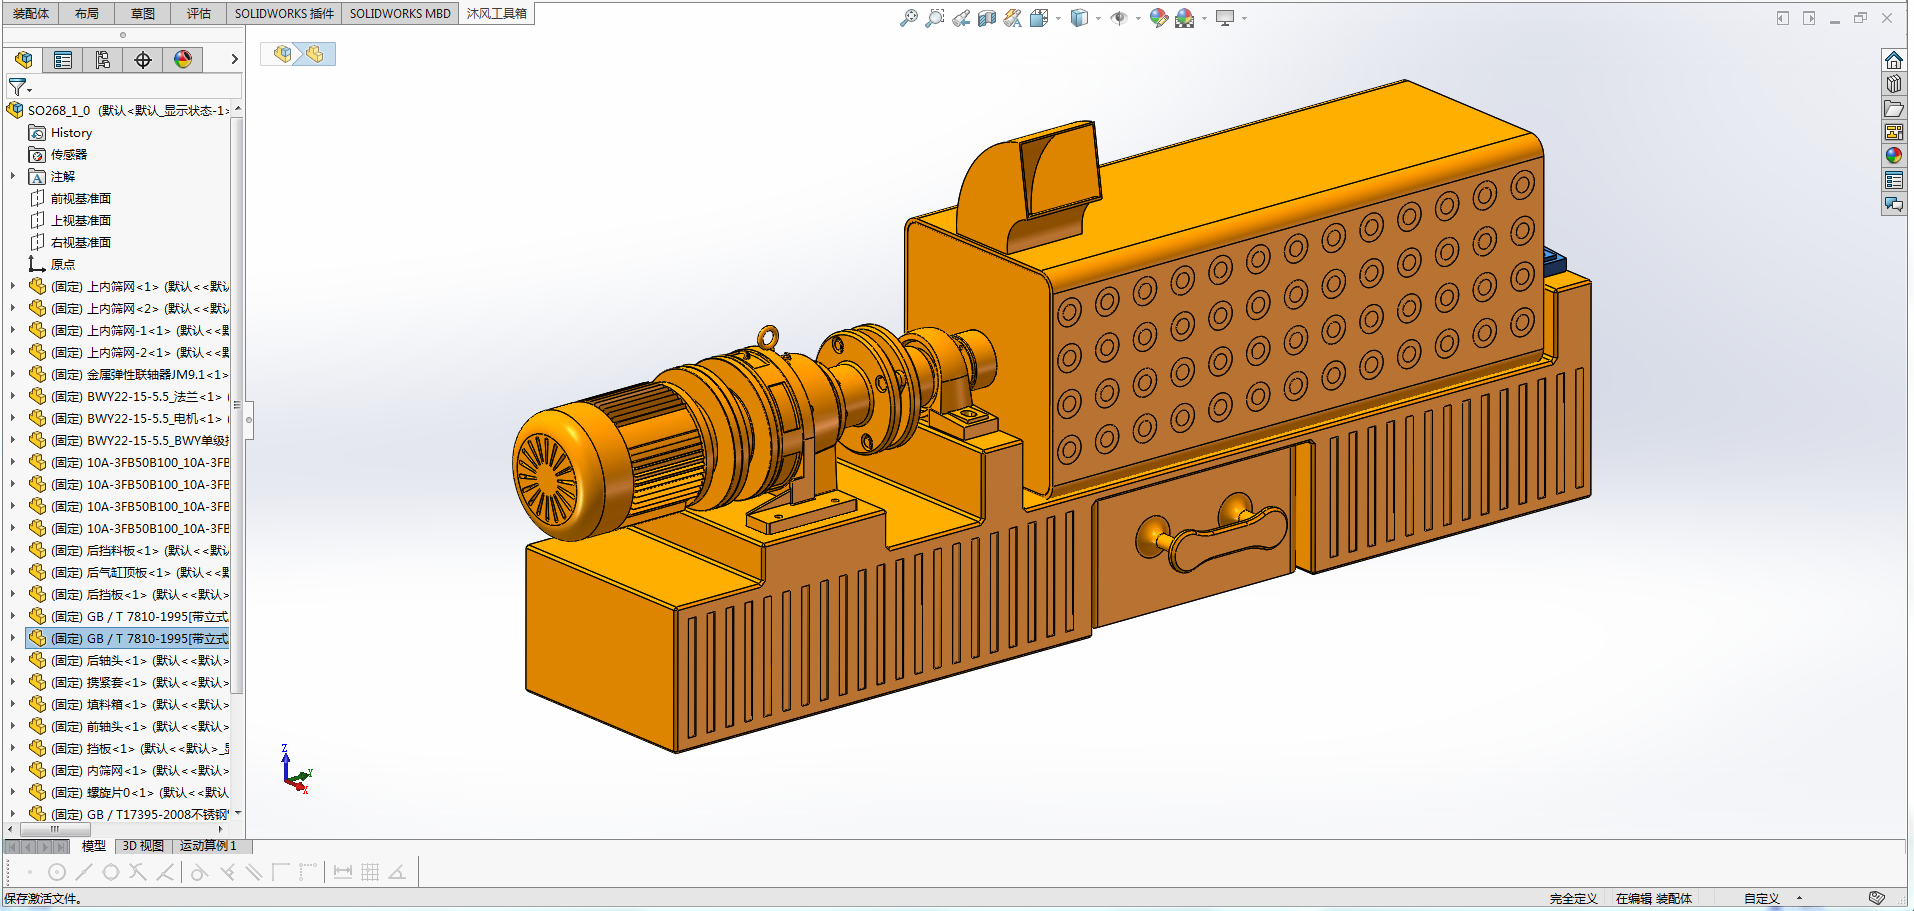Select the Zoom to Area tool

[934, 18]
